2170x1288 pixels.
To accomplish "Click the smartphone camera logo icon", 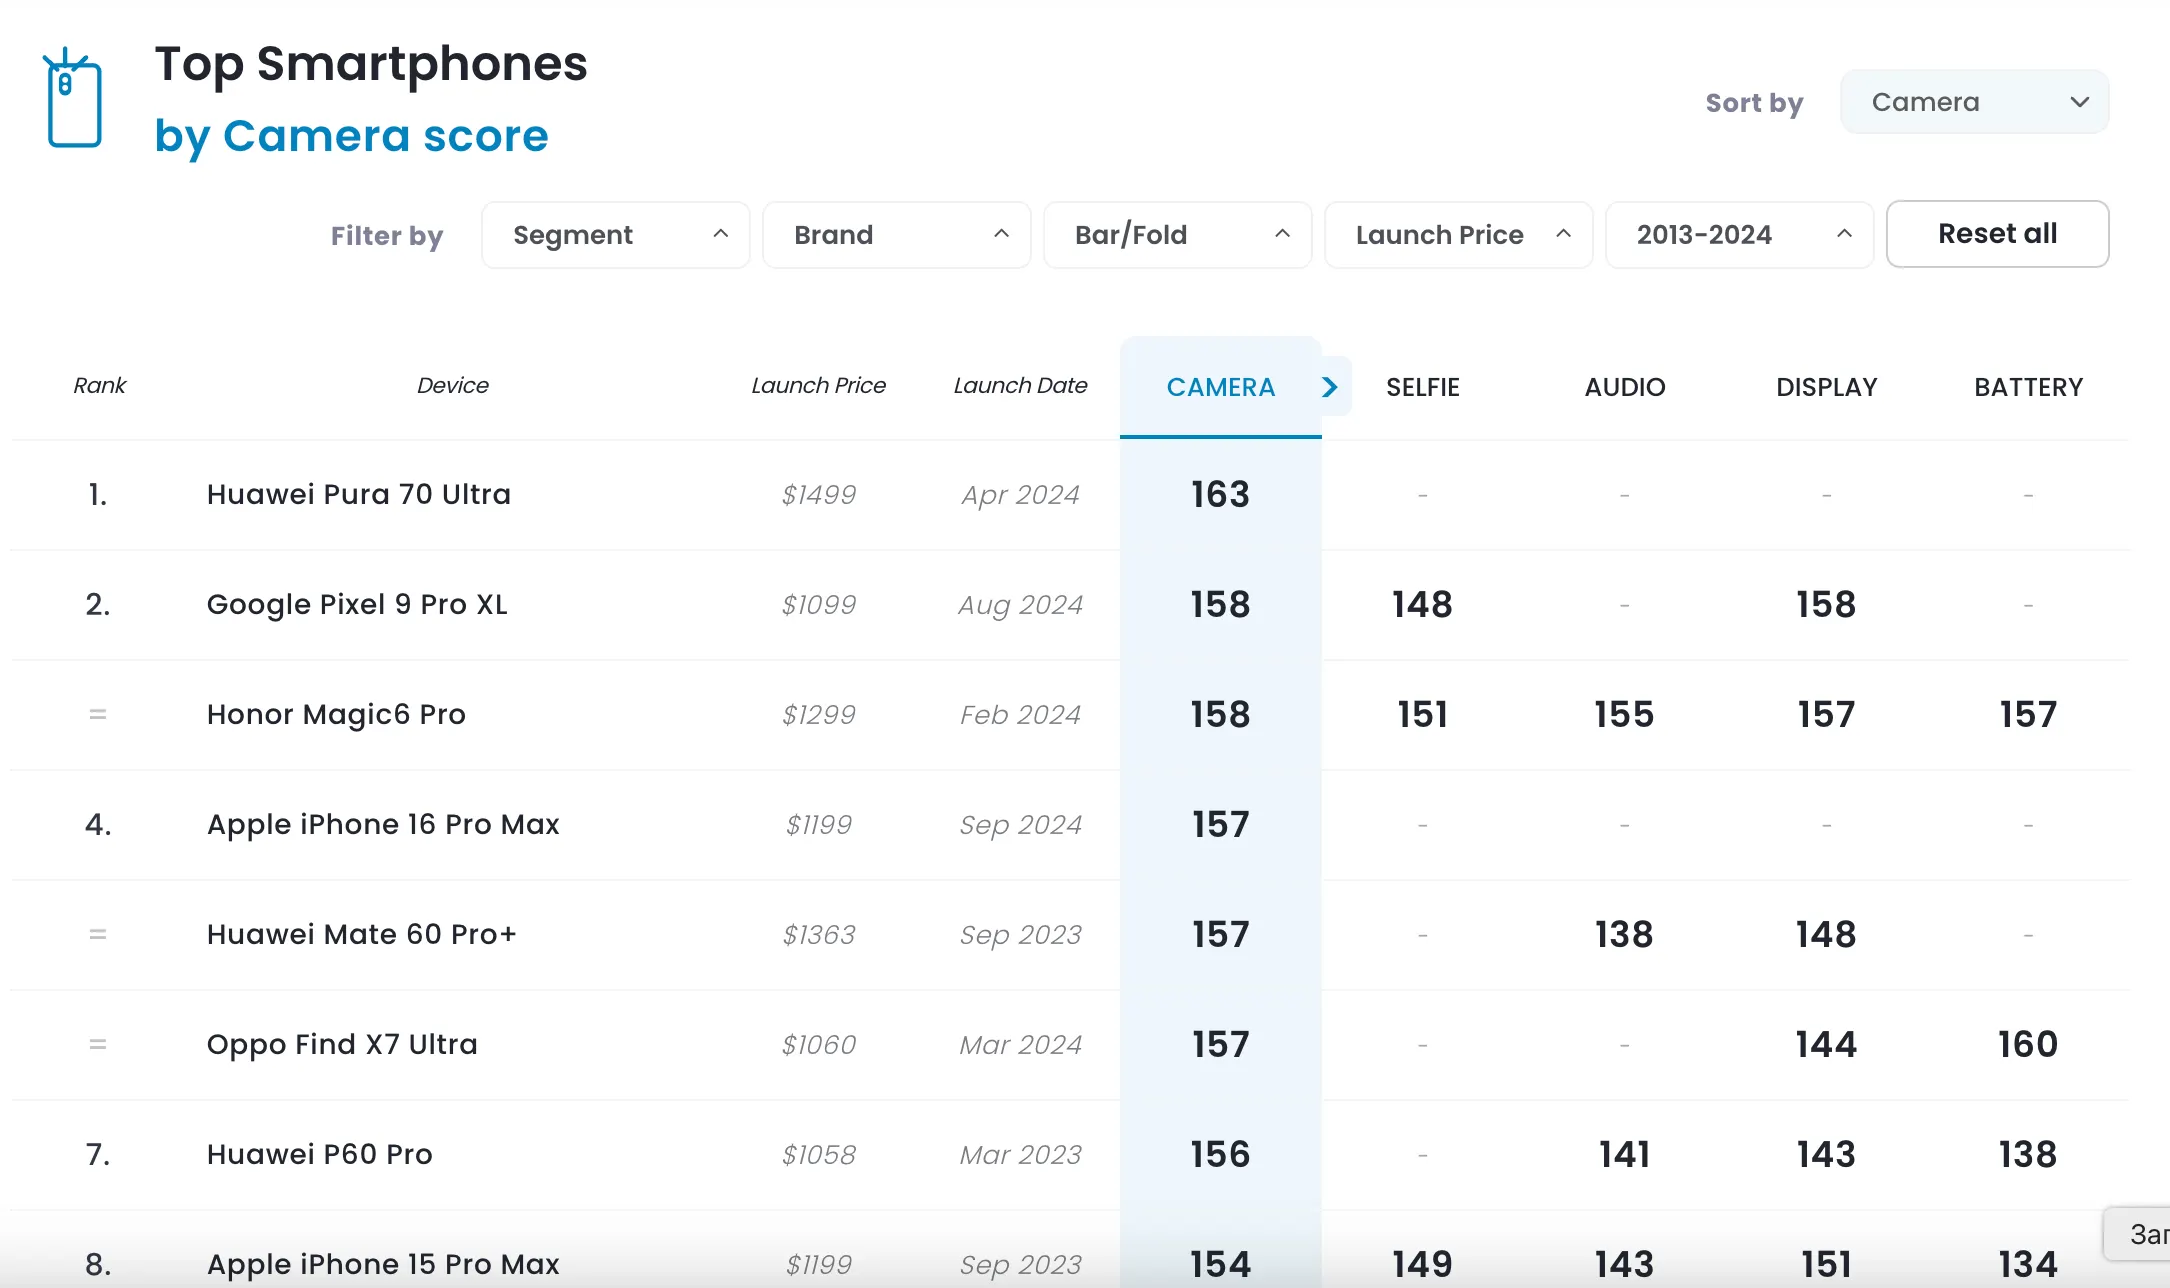I will pos(74,99).
